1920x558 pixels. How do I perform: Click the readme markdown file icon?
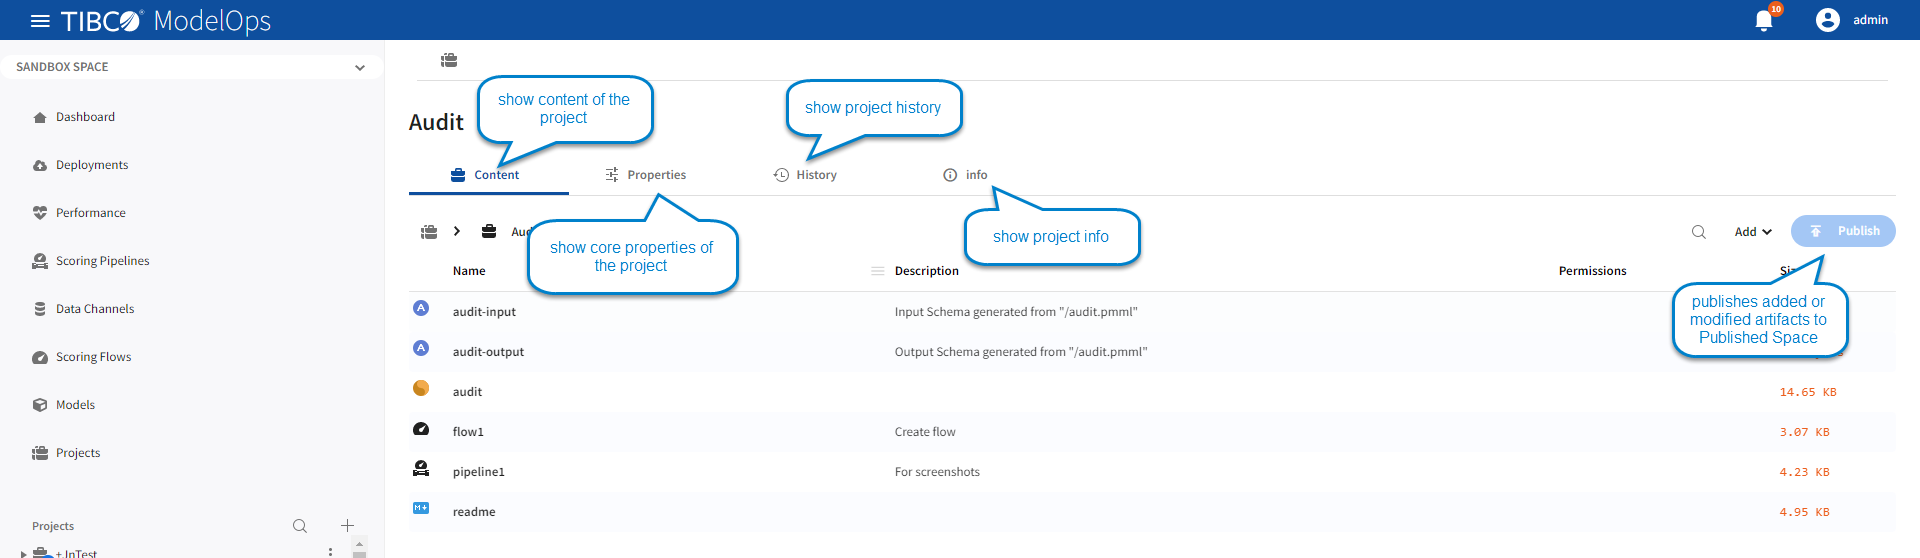(421, 508)
